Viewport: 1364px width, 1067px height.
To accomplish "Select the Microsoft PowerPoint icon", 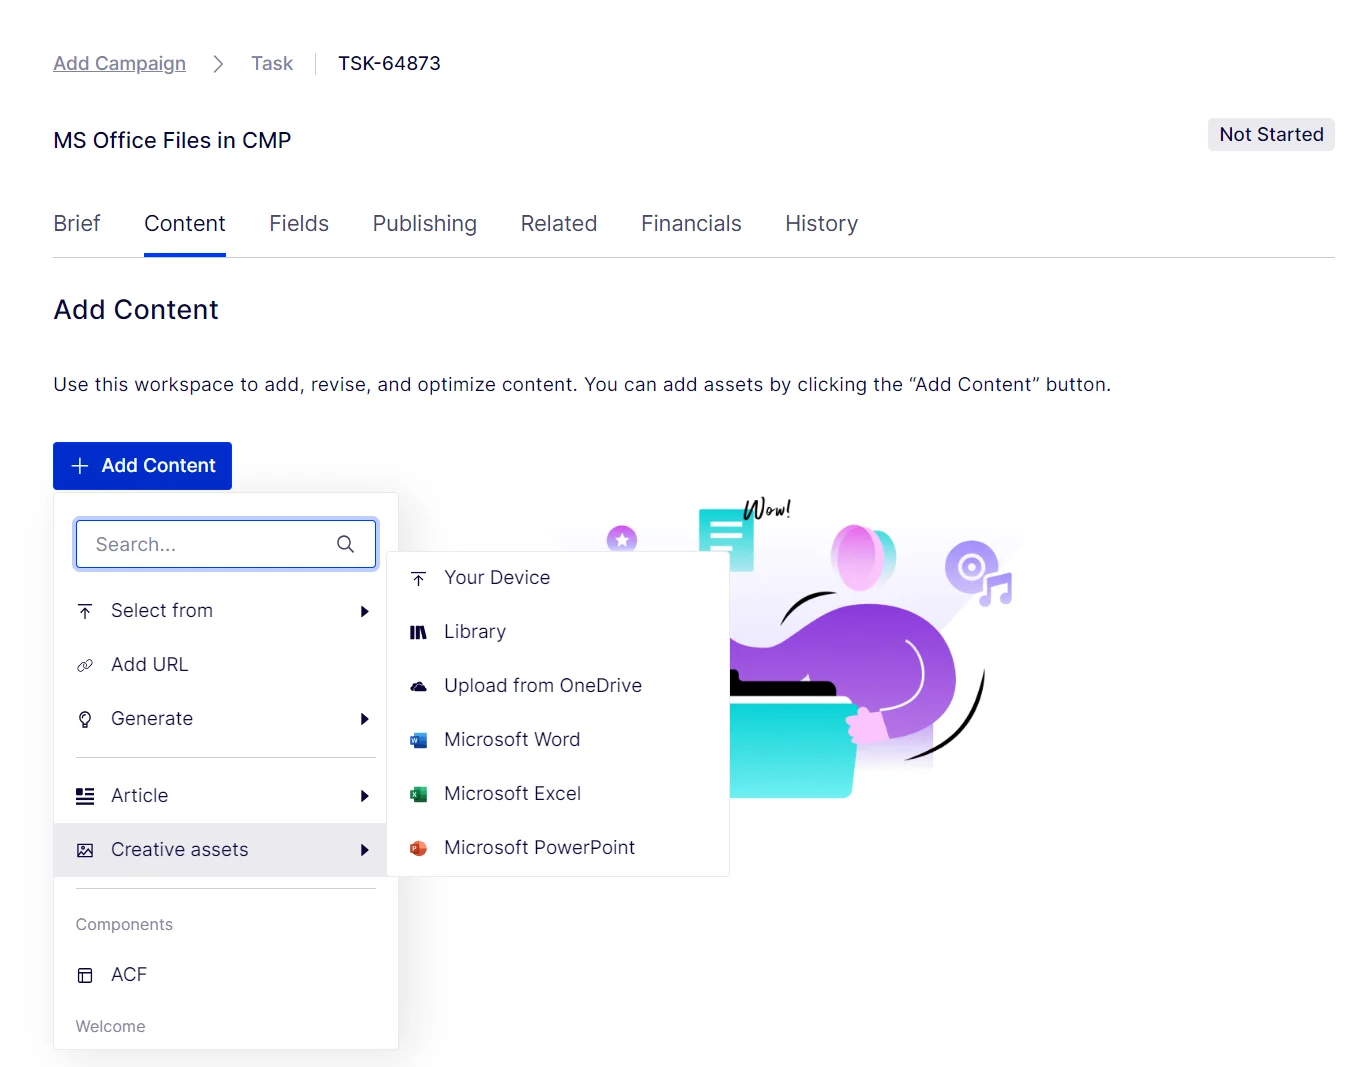I will pos(419,847).
